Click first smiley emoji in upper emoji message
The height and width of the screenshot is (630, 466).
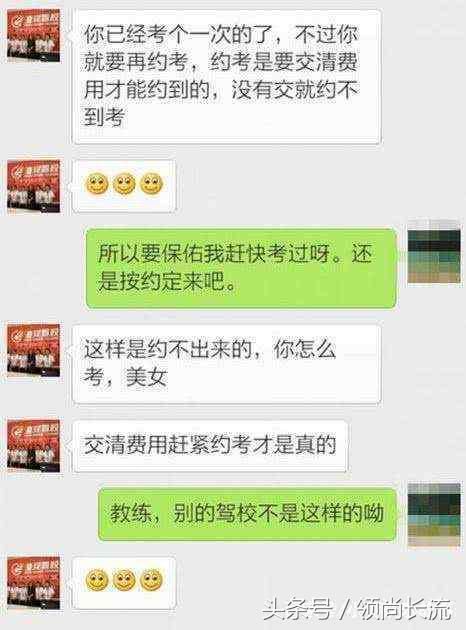(x=96, y=184)
